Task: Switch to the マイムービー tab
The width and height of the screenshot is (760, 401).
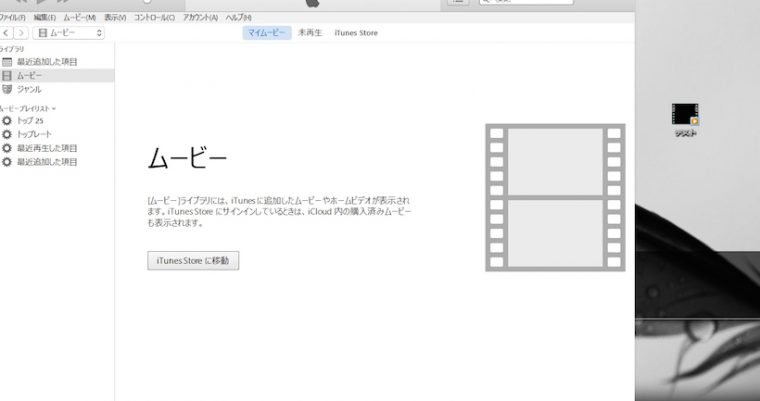Action: 267,33
